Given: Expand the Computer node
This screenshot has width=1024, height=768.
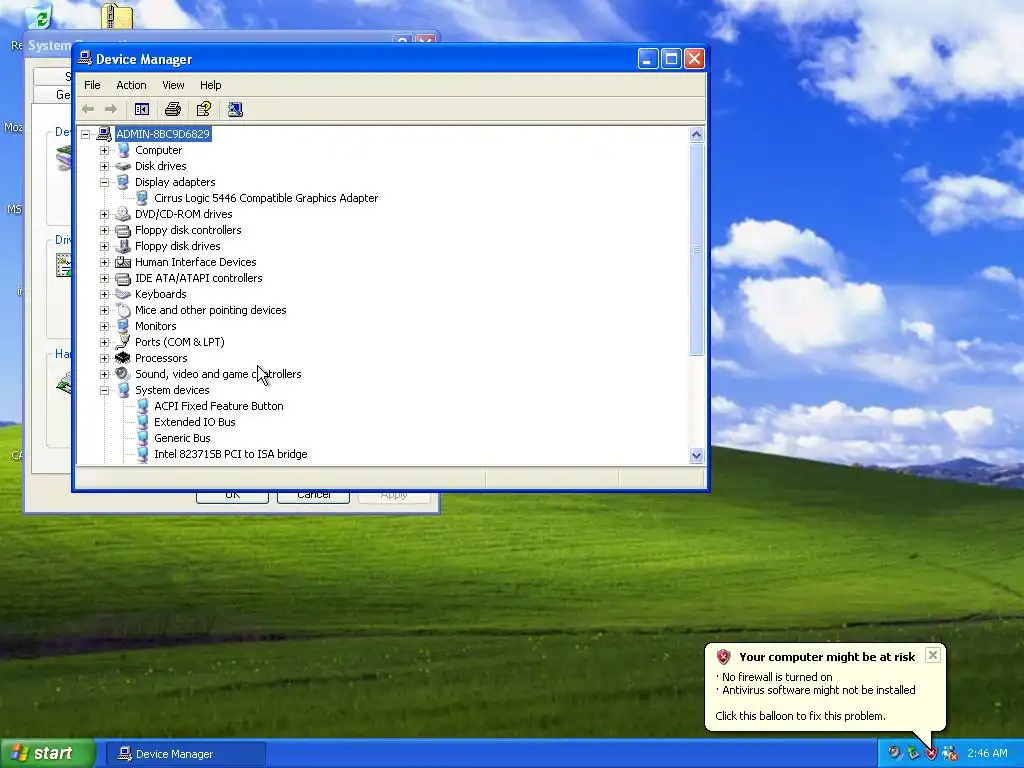Looking at the screenshot, I should (x=104, y=150).
